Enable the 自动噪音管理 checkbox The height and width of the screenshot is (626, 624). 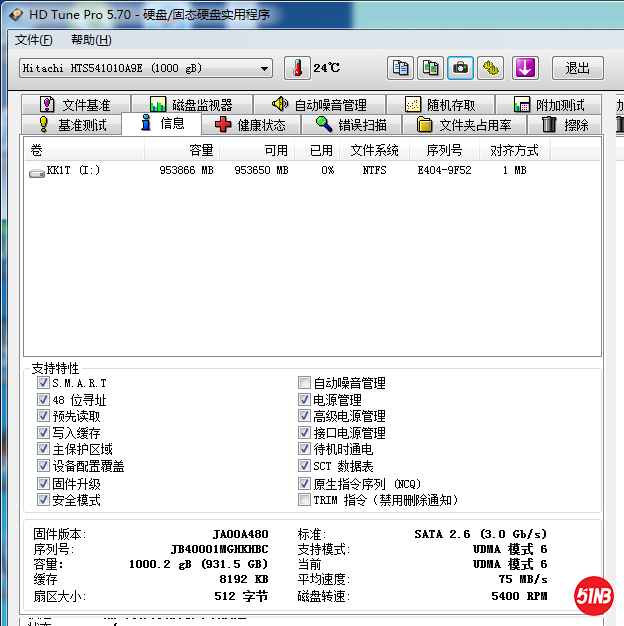click(x=305, y=383)
